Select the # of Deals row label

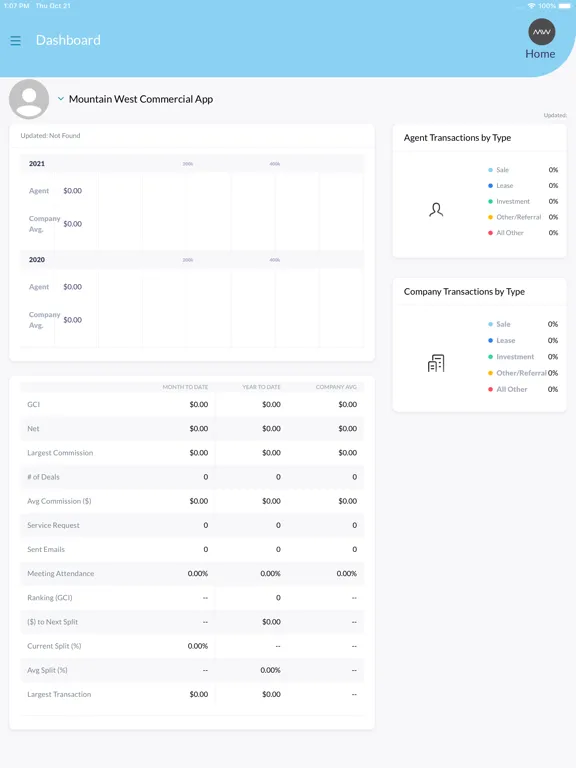click(x=43, y=477)
